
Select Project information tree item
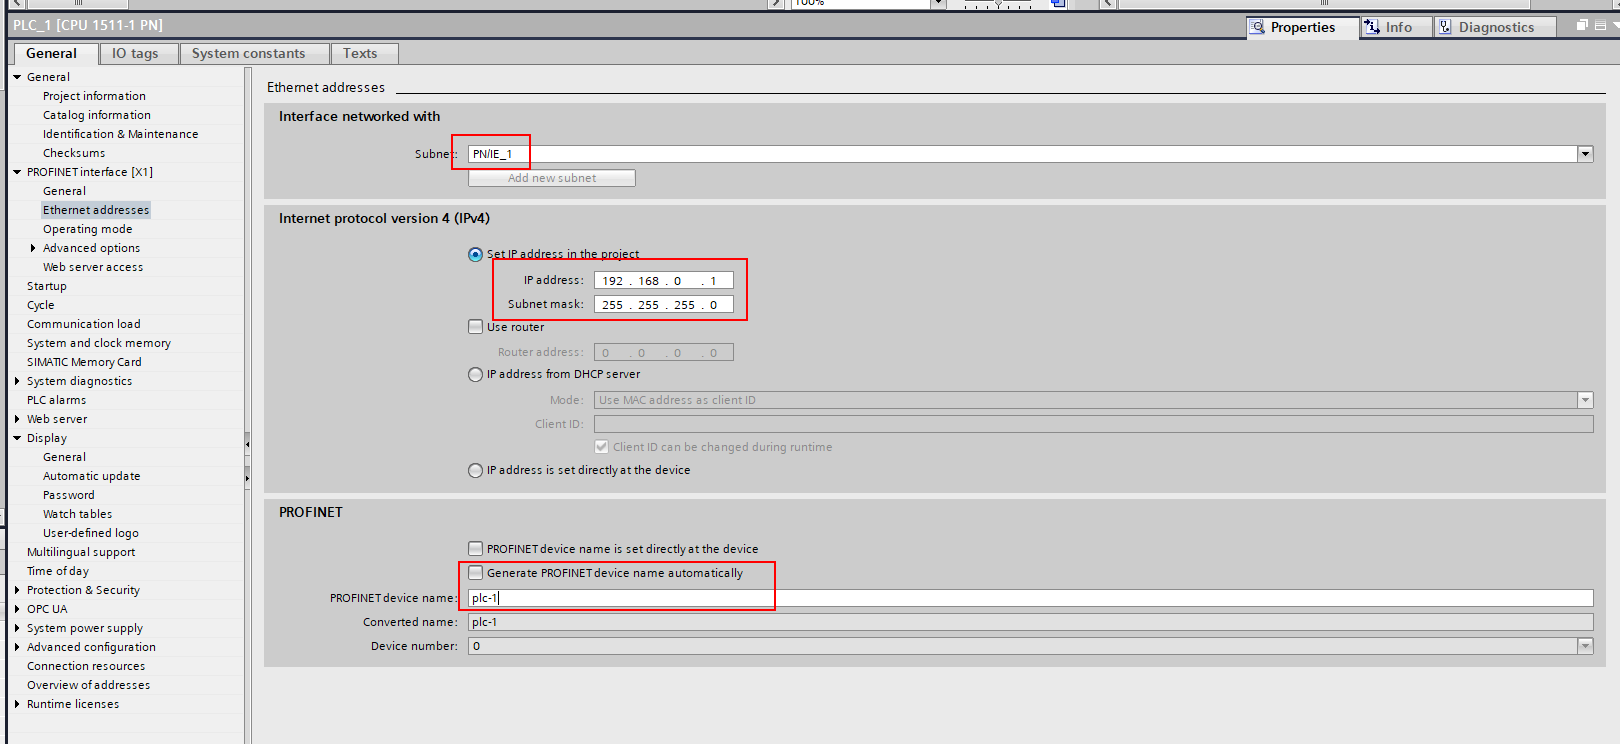[94, 96]
